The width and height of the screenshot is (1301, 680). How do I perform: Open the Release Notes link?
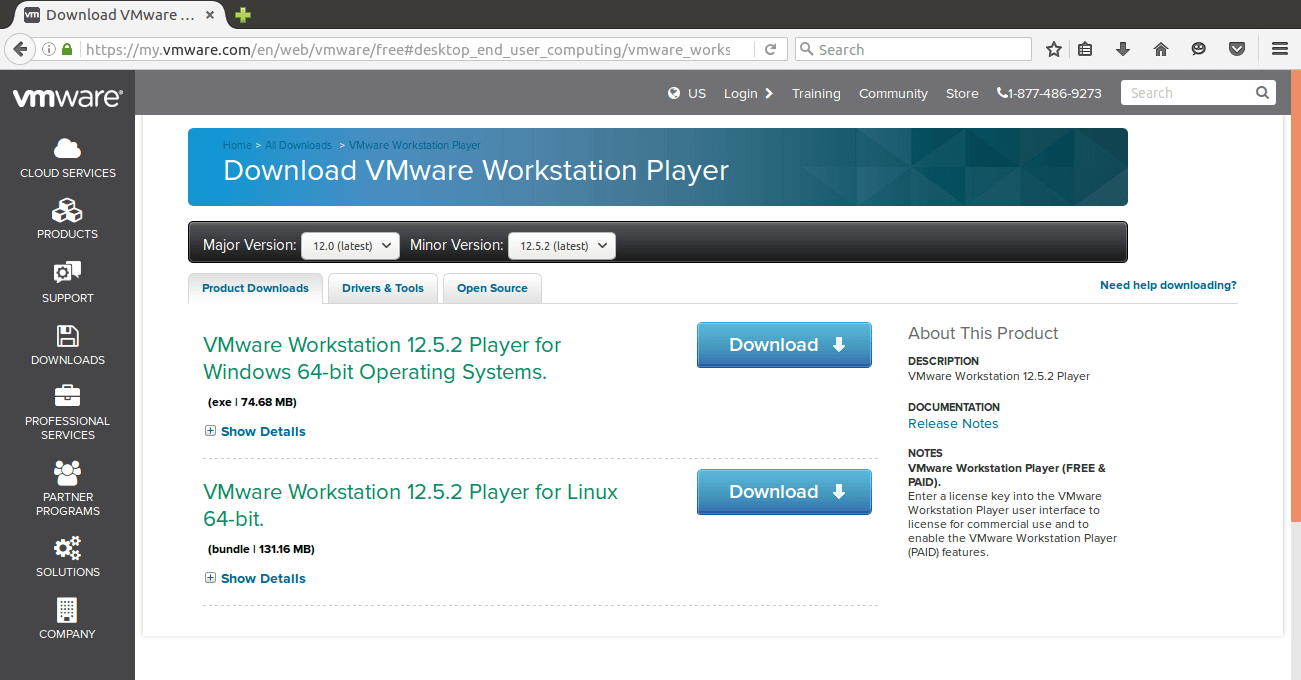pyautogui.click(x=953, y=424)
